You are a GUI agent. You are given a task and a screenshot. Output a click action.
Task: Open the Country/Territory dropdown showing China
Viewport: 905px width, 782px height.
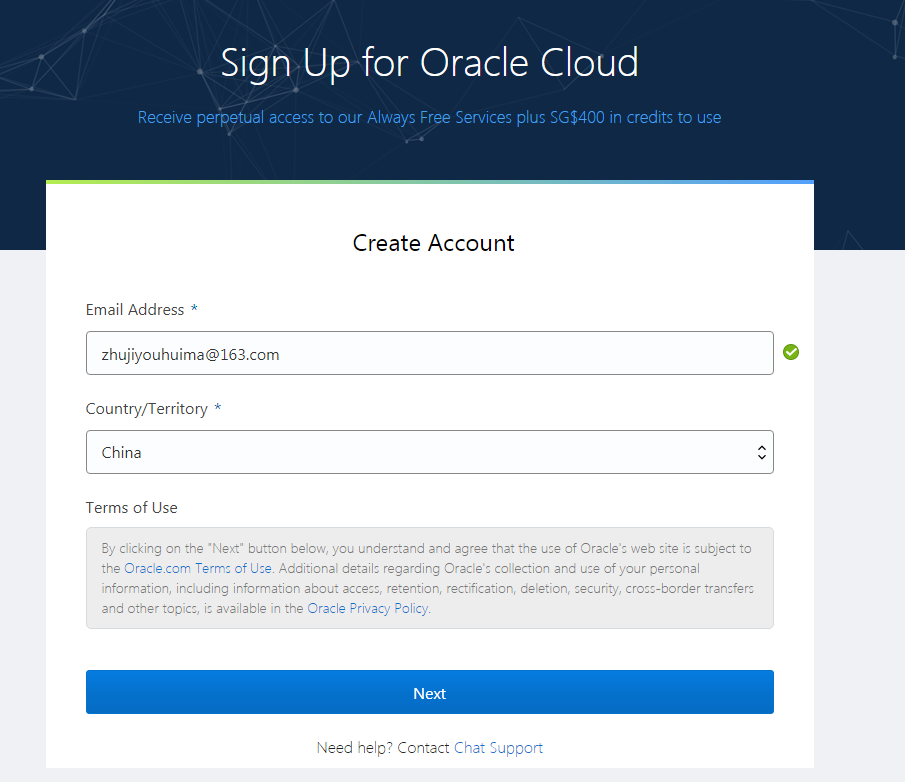(429, 452)
